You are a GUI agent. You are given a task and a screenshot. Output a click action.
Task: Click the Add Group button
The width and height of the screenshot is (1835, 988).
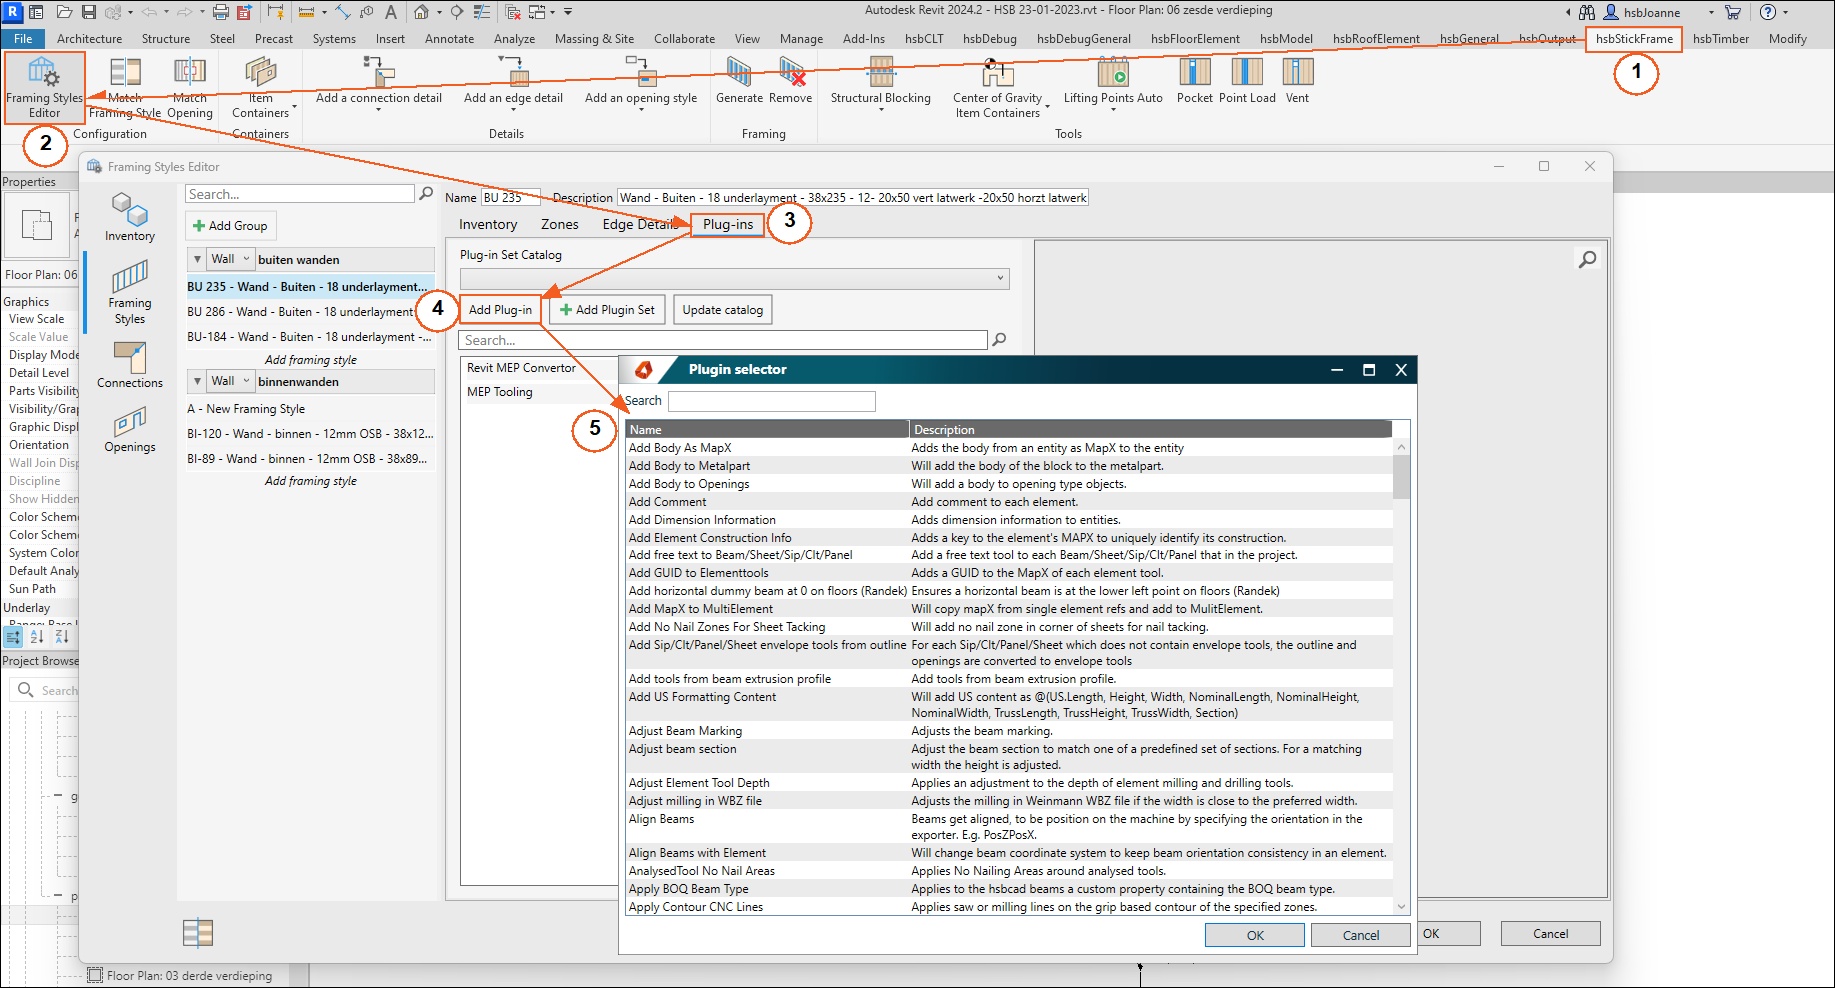point(231,226)
